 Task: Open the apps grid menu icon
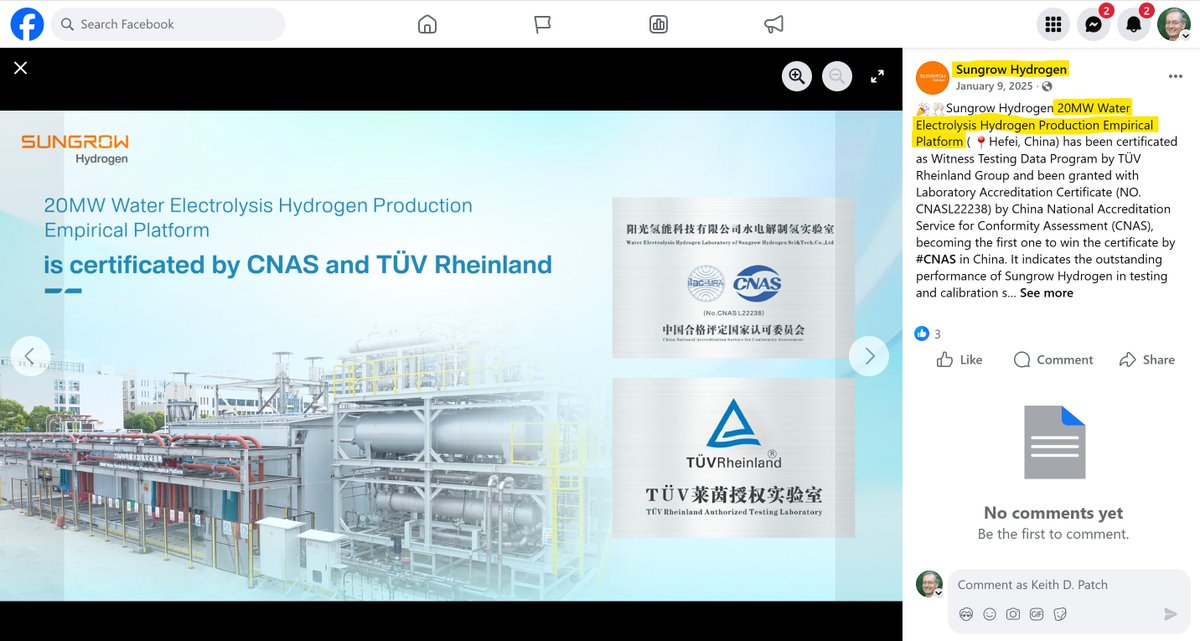click(x=1052, y=25)
